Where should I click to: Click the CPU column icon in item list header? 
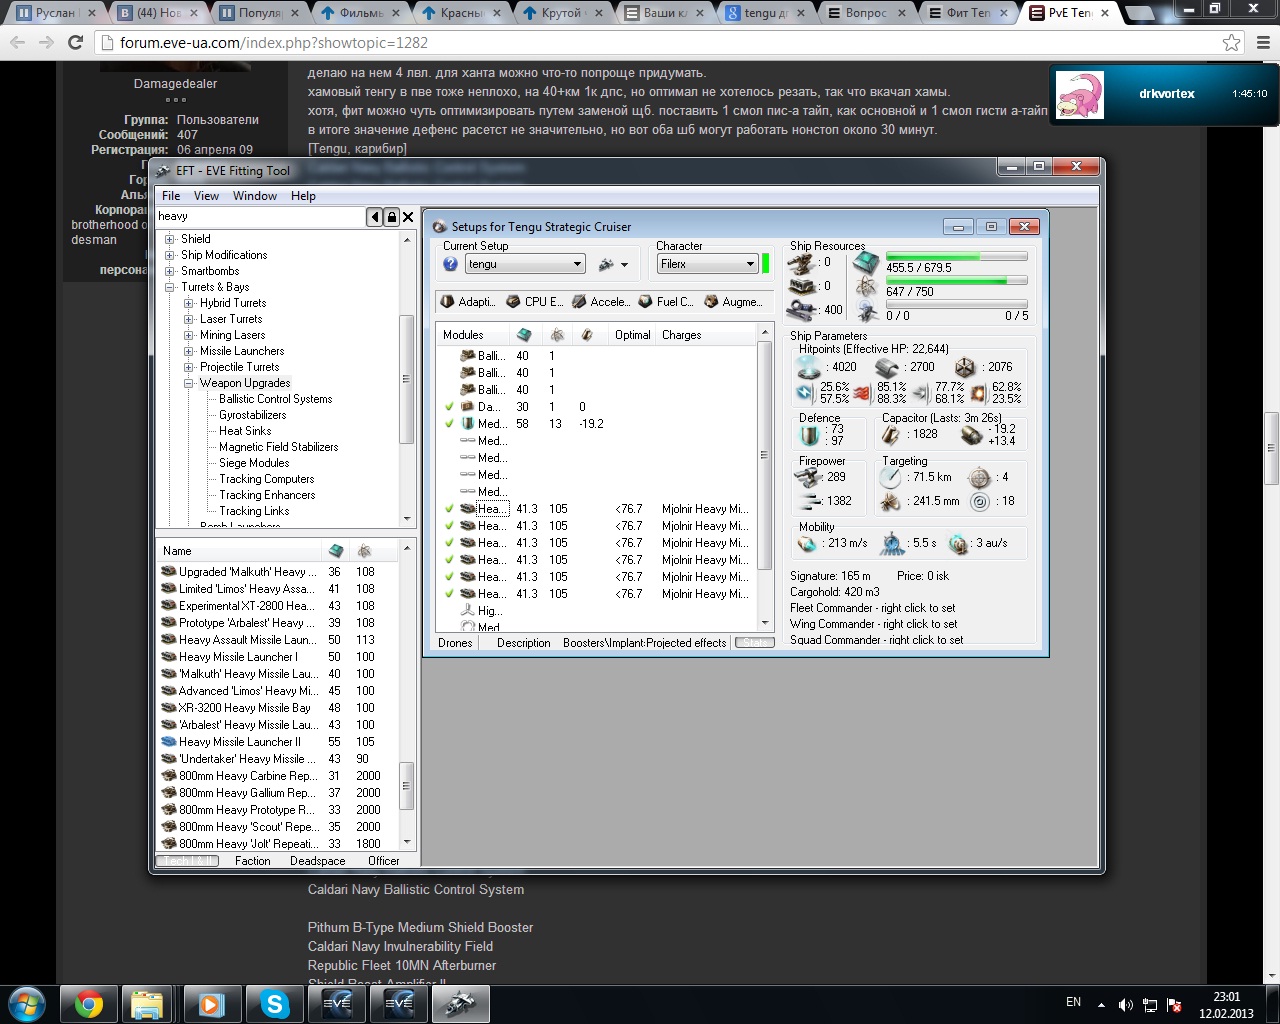tap(336, 551)
